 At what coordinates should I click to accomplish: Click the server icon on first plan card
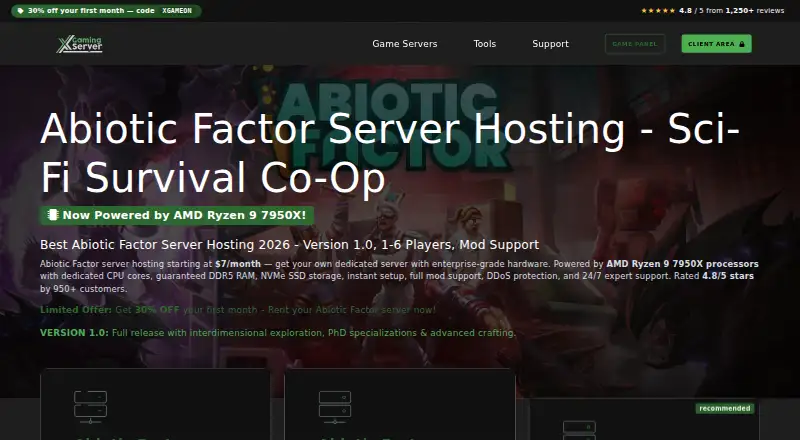pyautogui.click(x=90, y=407)
